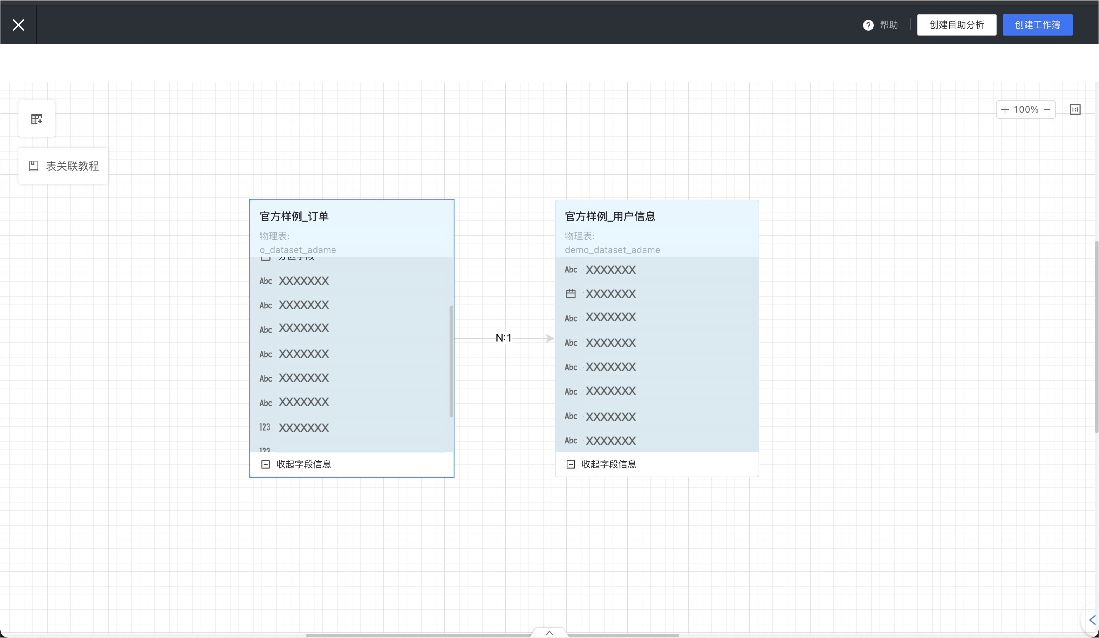Screen dimensions: 1099x638
Task: Click the add table icon on canvas
Action: pos(37,119)
